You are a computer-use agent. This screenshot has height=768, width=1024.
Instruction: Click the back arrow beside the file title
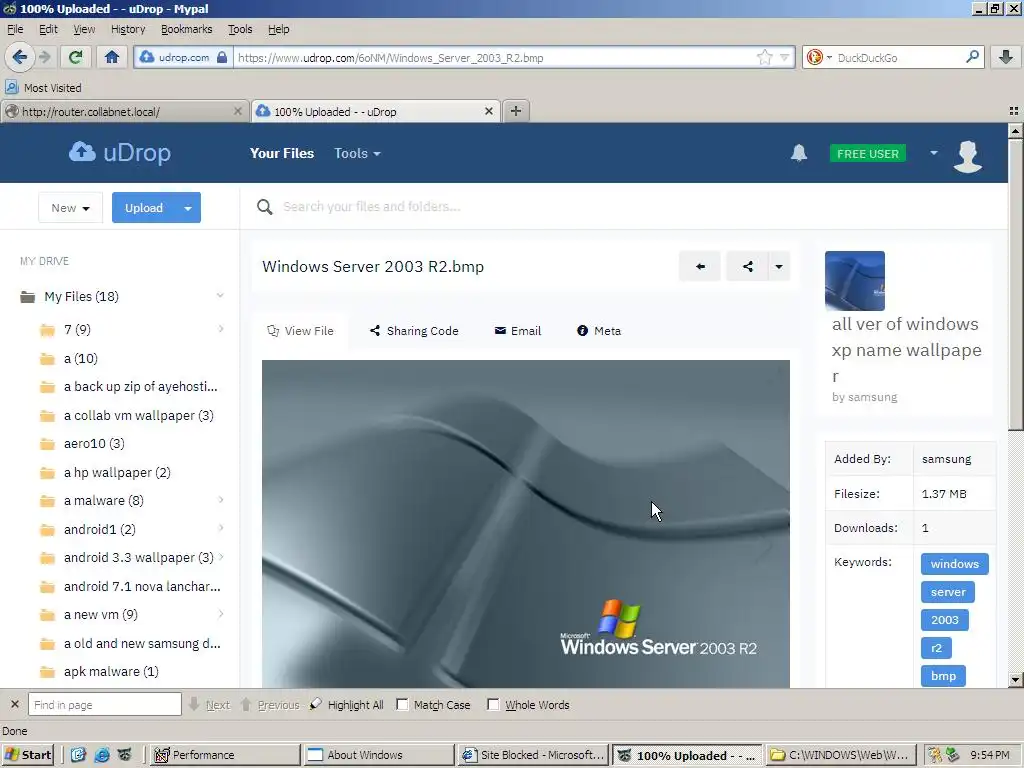click(x=700, y=266)
